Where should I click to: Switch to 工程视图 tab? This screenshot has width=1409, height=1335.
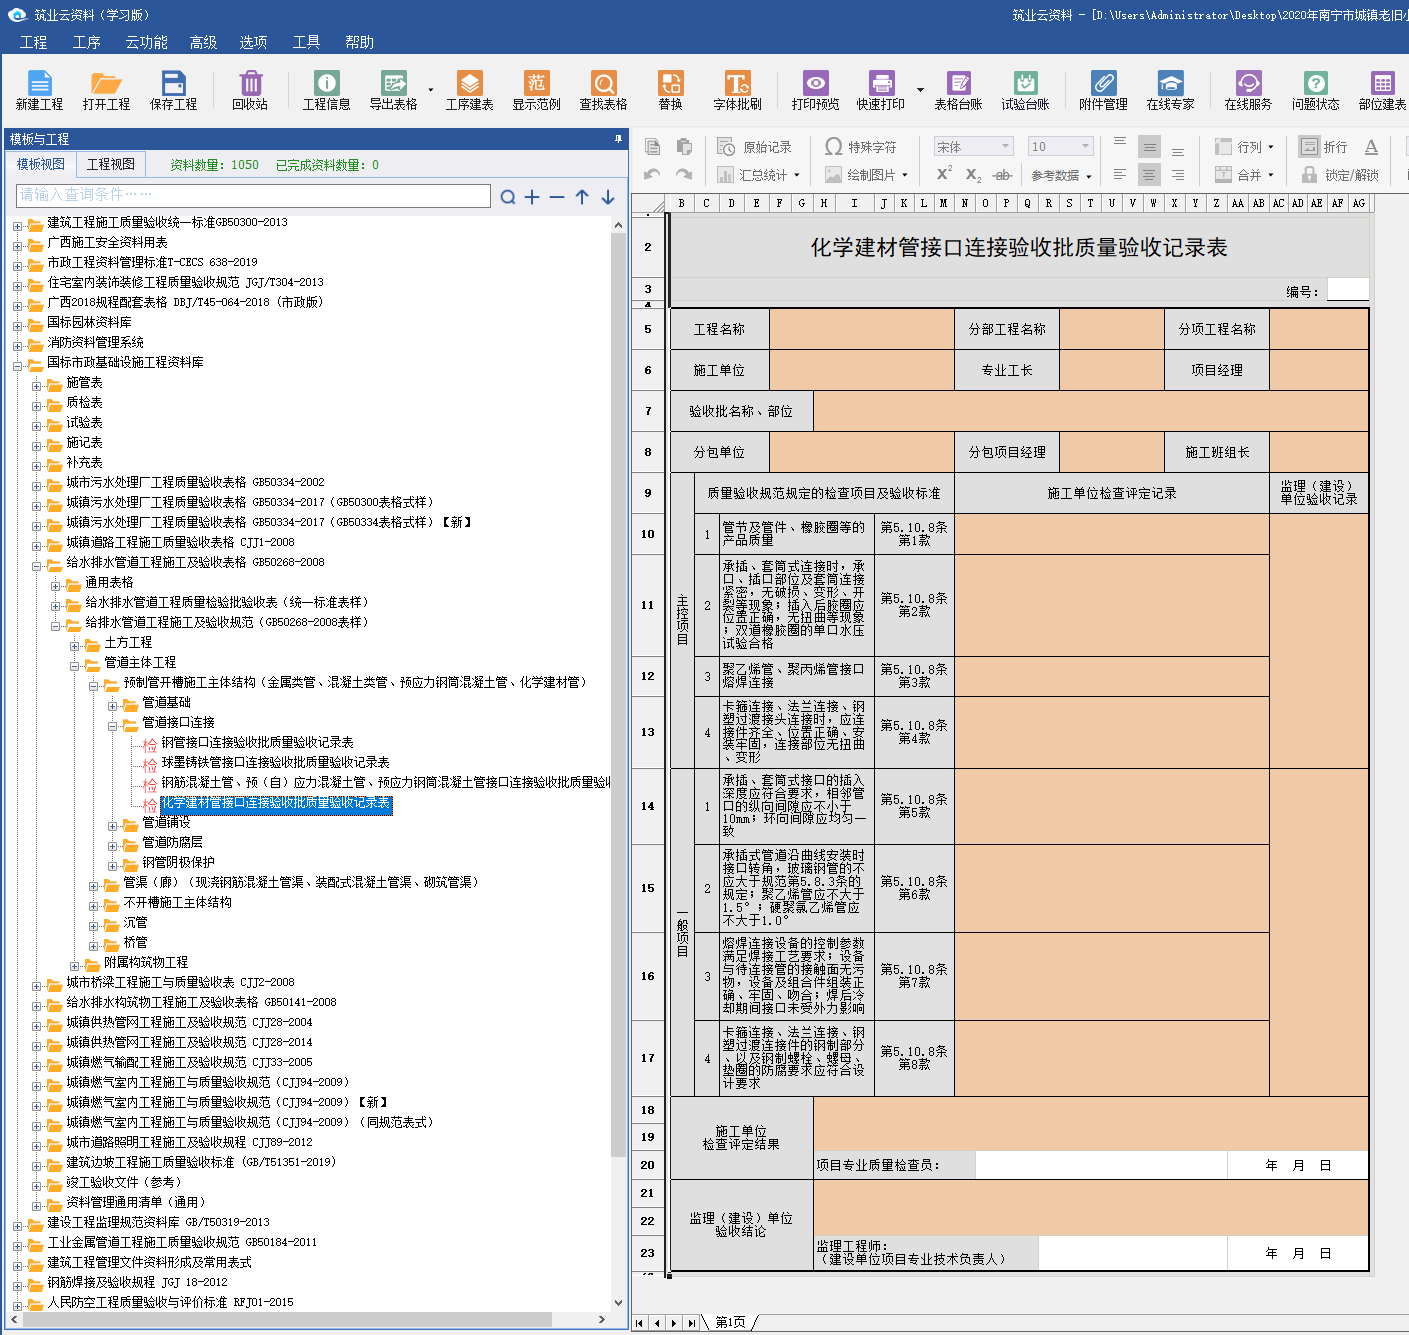(x=111, y=164)
